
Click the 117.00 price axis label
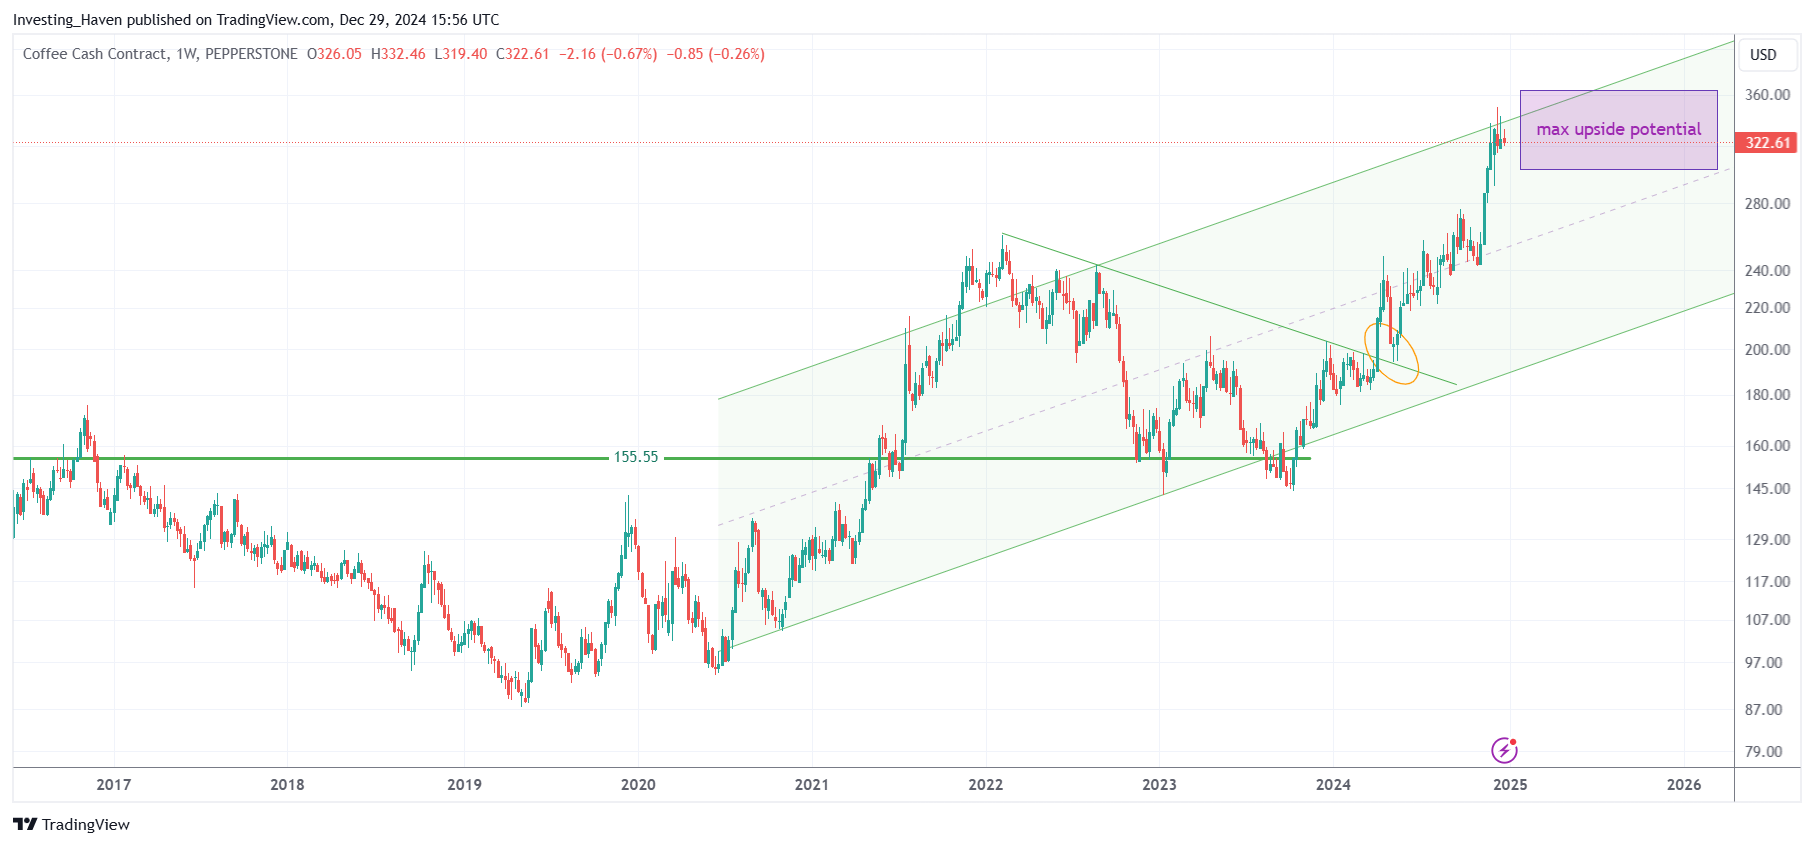[1767, 582]
